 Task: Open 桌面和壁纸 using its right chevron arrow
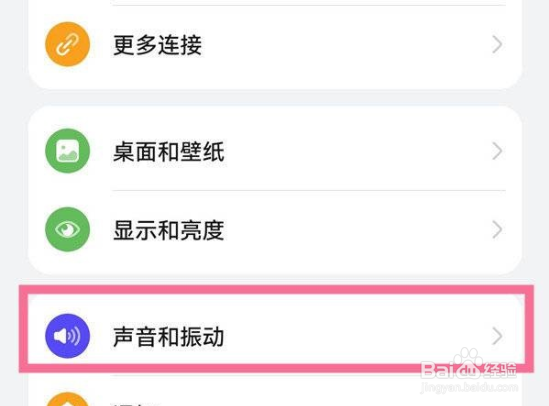[497, 151]
